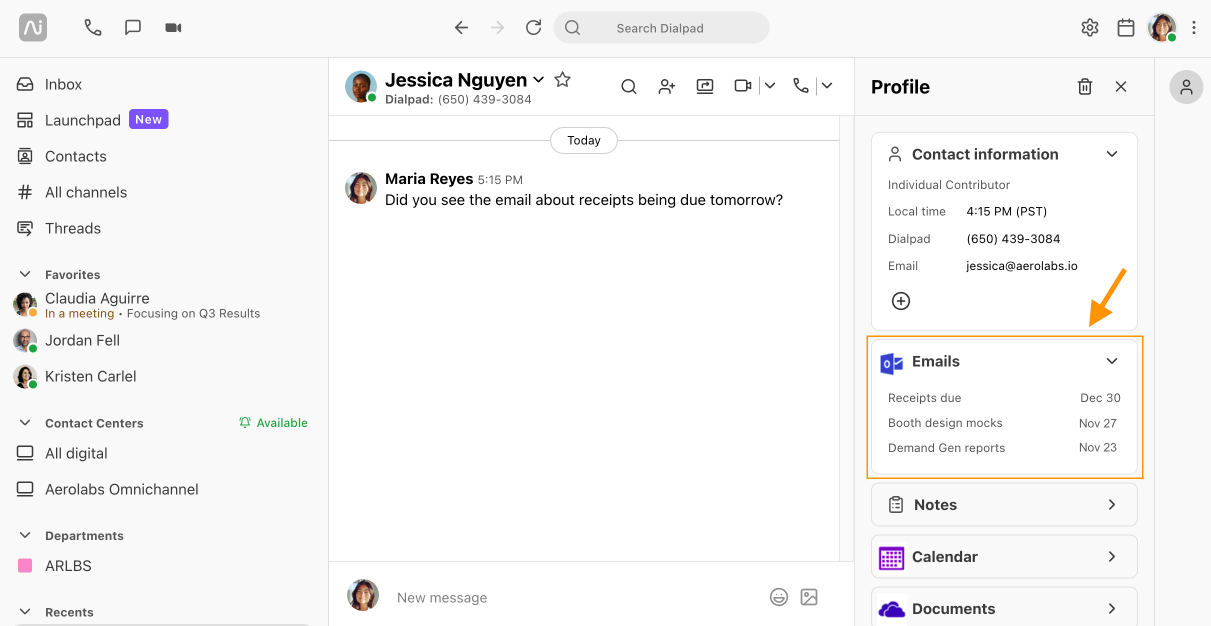The height and width of the screenshot is (626, 1211).
Task: Close the Profile panel
Action: pos(1121,87)
